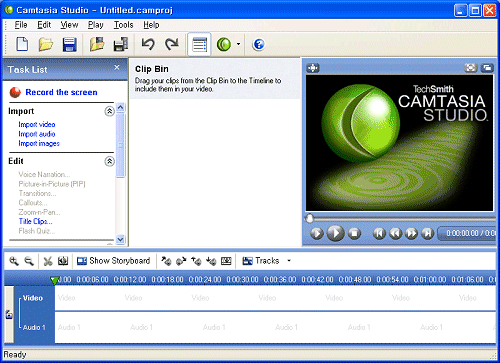Click the preview pan/move icon

click(313, 68)
